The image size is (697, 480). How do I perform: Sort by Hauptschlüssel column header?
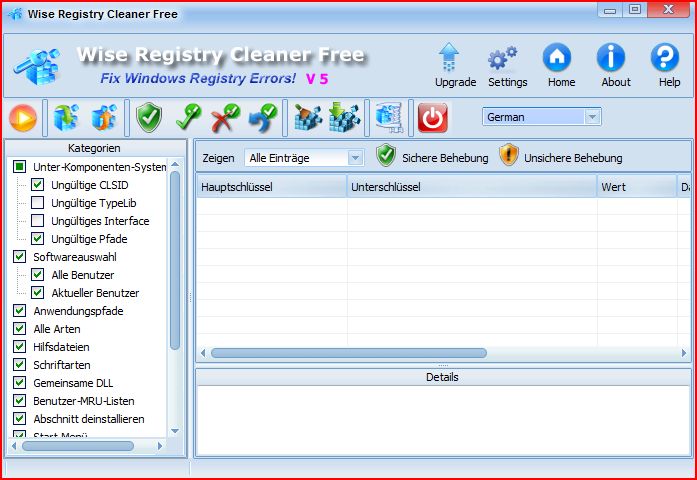272,187
